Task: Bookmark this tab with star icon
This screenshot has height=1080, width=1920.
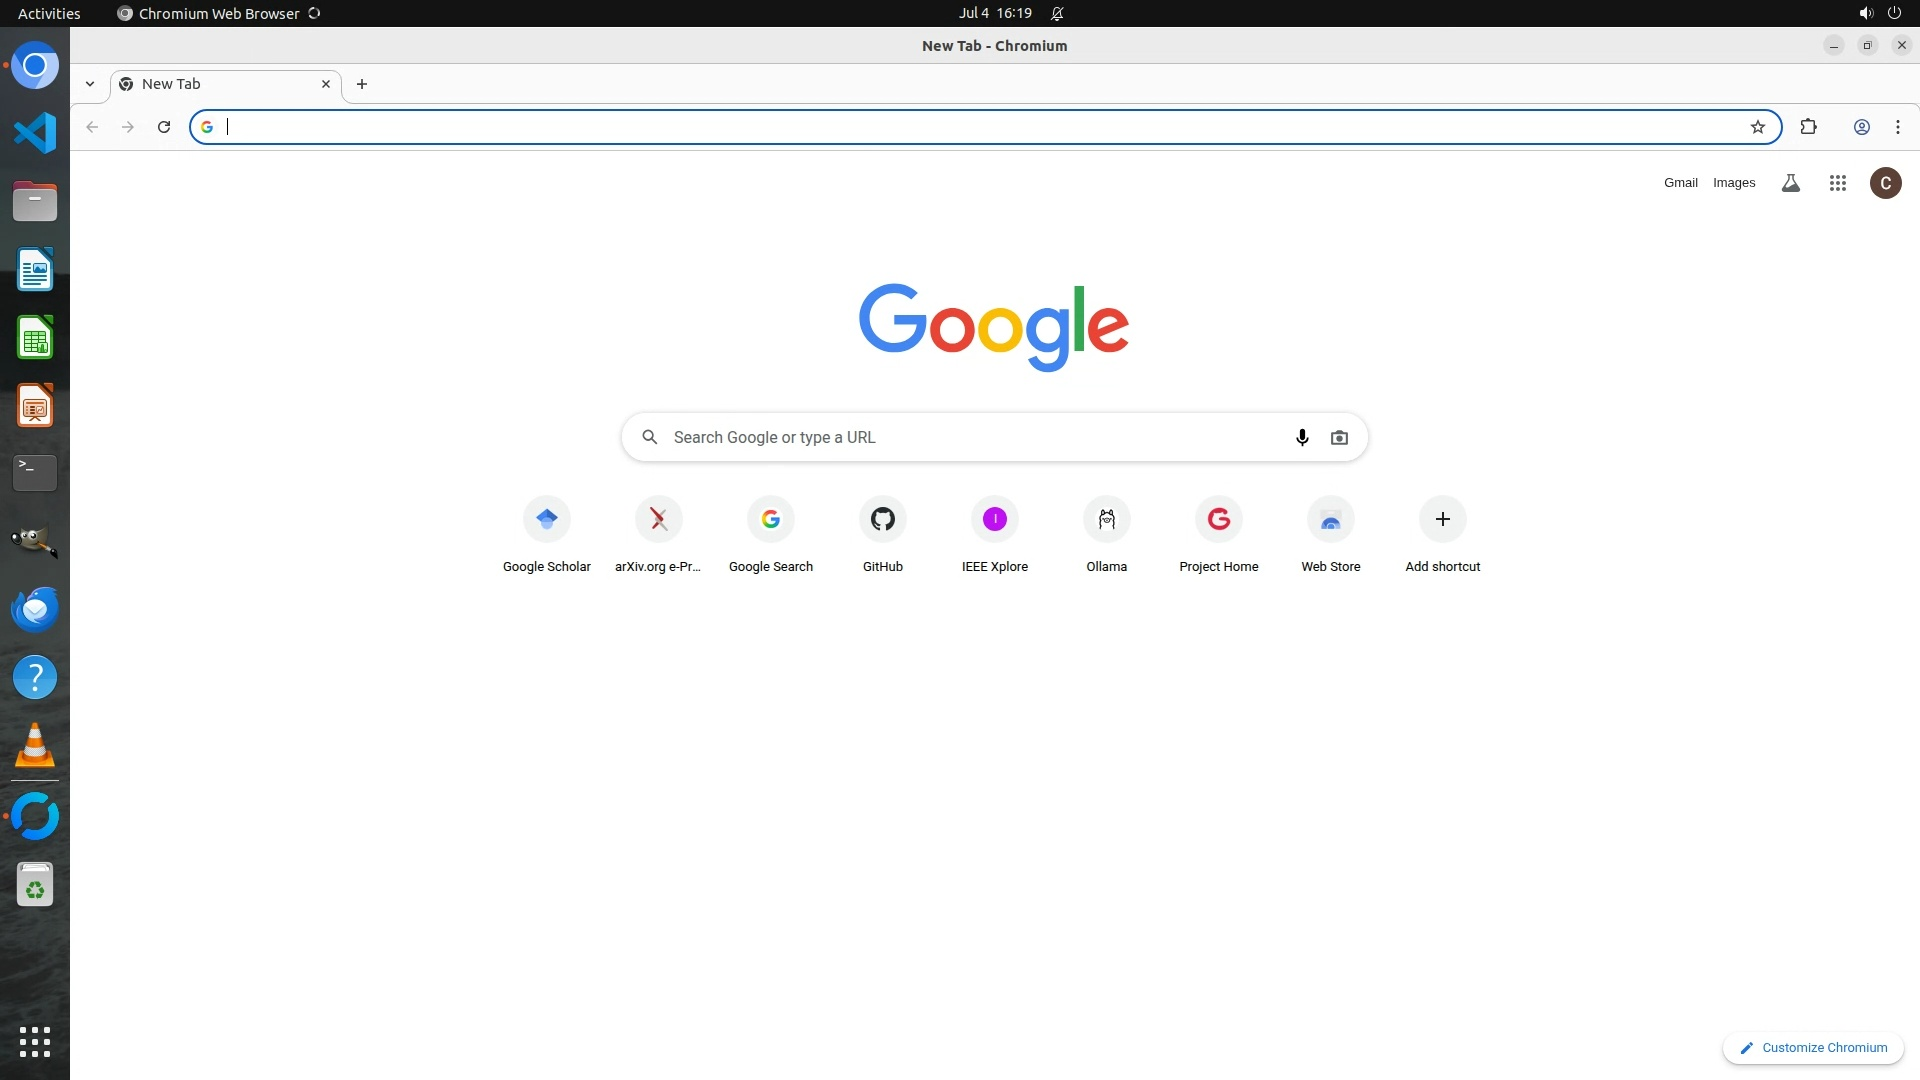Action: pyautogui.click(x=1757, y=127)
